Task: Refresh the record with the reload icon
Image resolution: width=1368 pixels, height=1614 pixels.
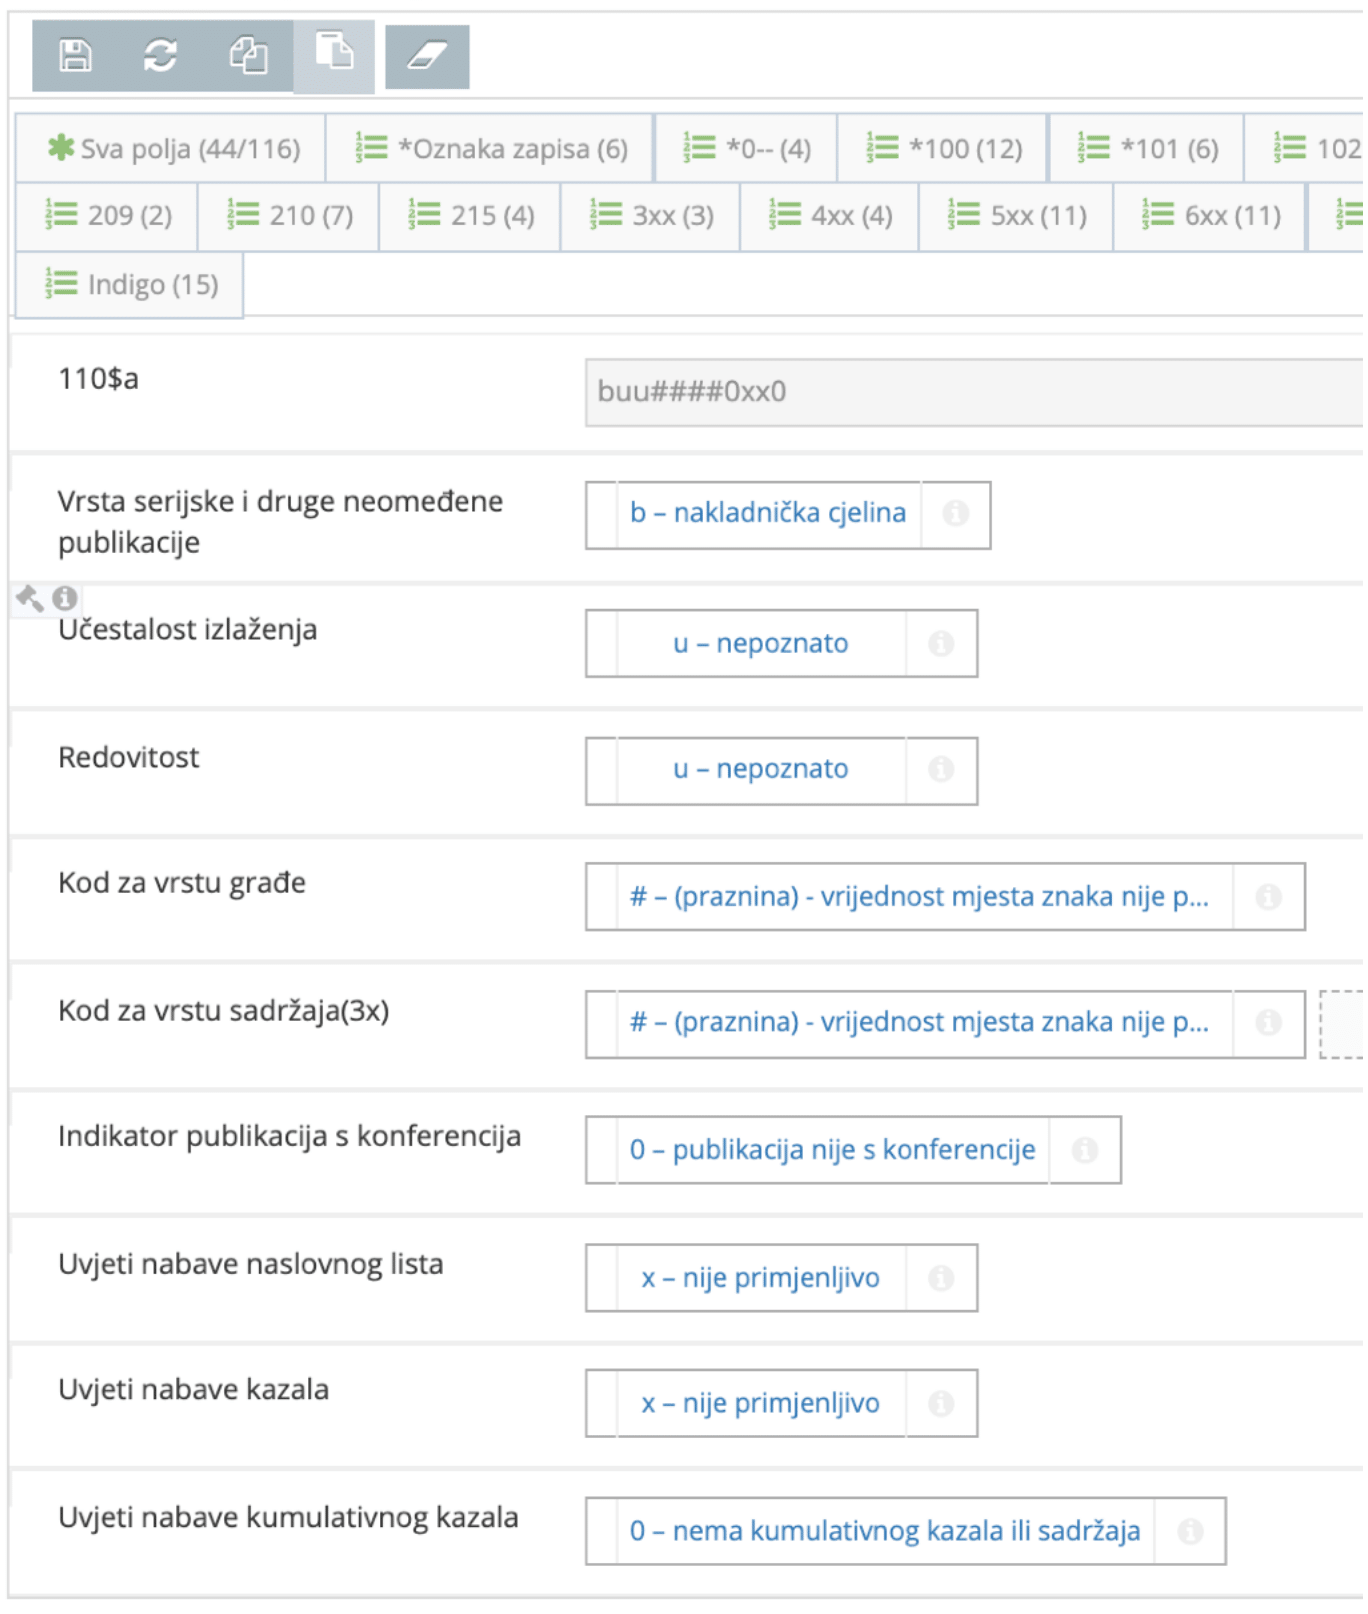Action: (160, 57)
